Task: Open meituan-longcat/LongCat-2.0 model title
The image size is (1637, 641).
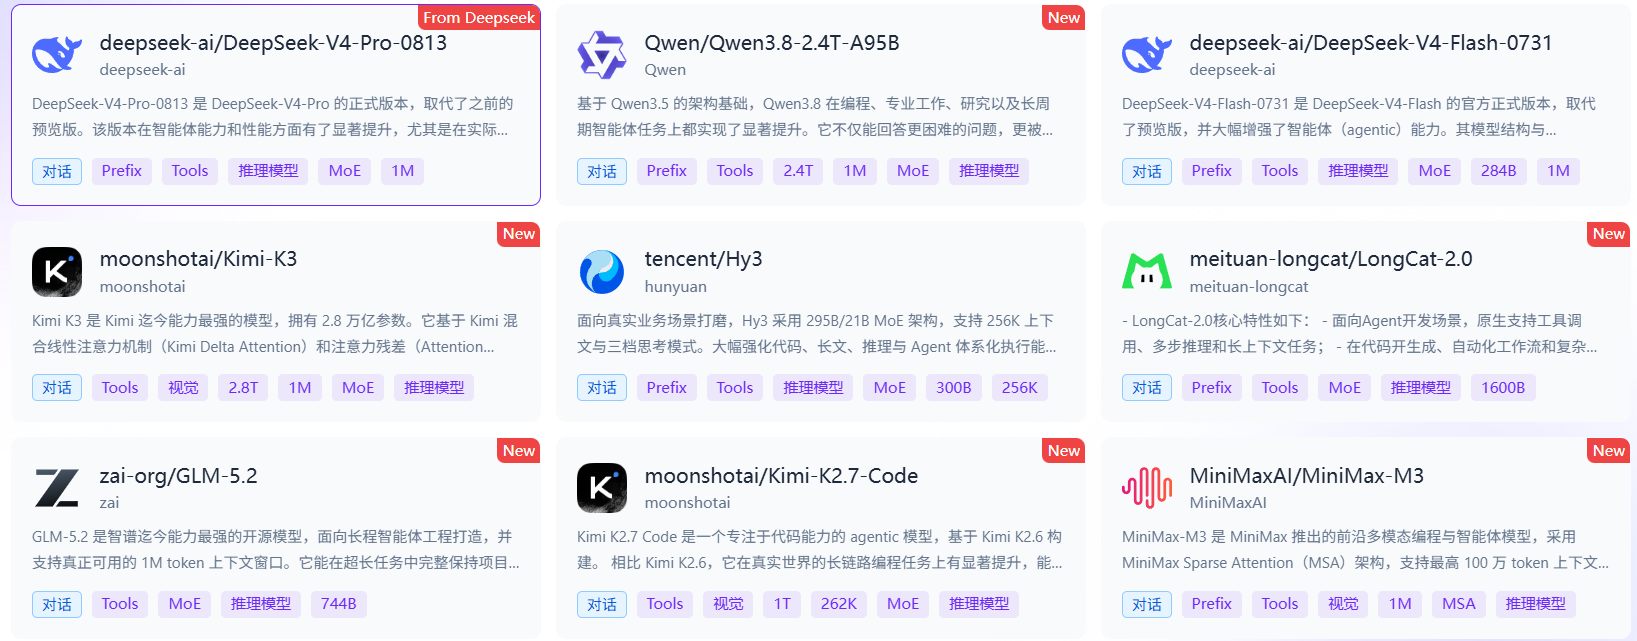Action: (x=1331, y=259)
